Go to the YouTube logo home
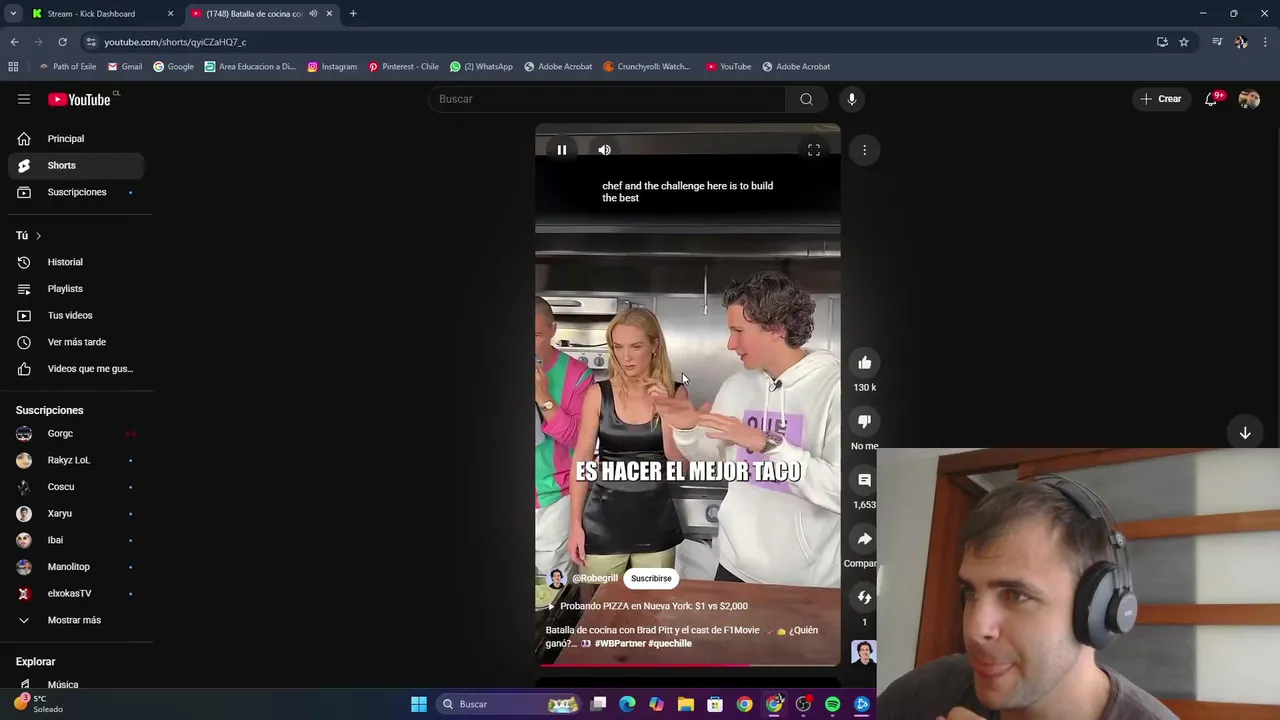Screen dimensions: 1280x720 [80, 99]
